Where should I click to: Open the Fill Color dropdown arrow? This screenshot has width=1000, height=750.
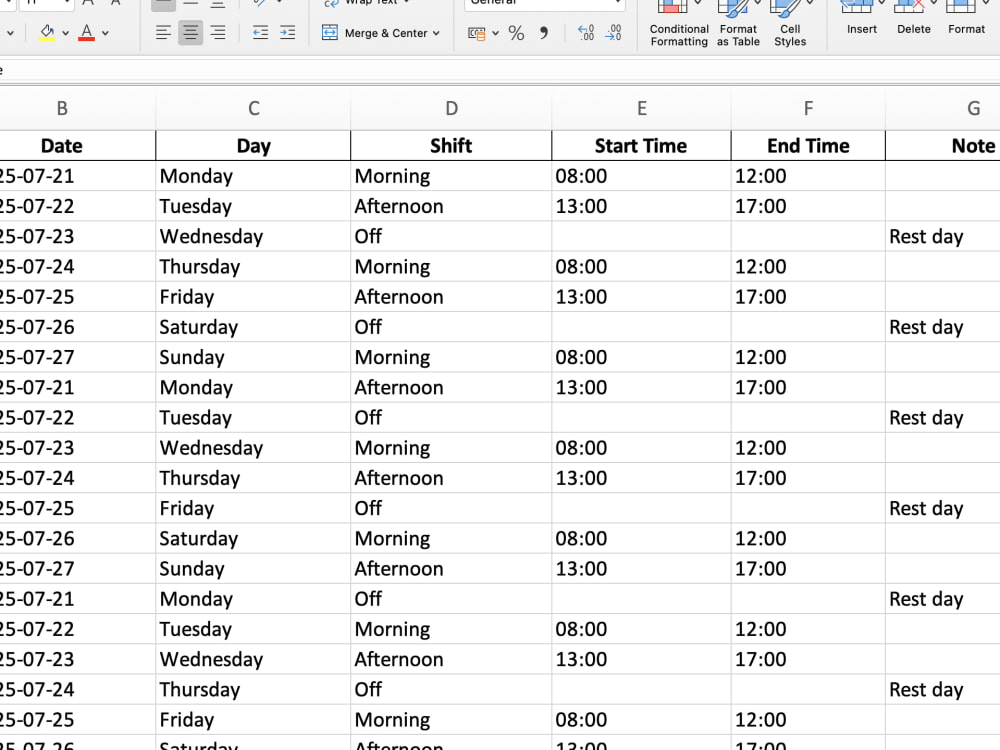pos(65,33)
